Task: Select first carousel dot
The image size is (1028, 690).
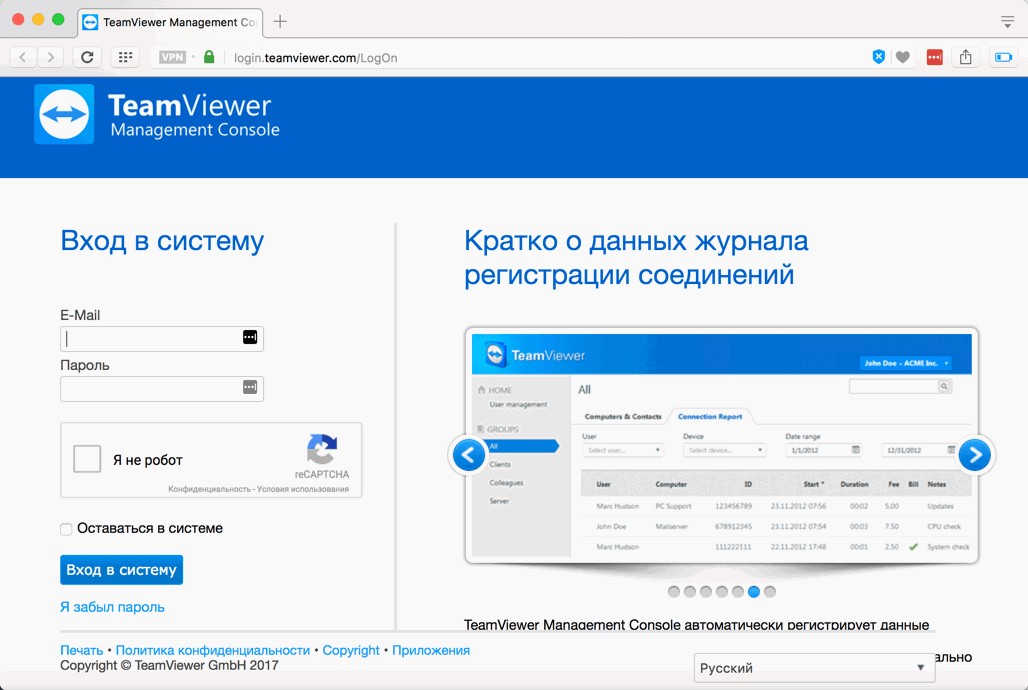Action: click(673, 592)
